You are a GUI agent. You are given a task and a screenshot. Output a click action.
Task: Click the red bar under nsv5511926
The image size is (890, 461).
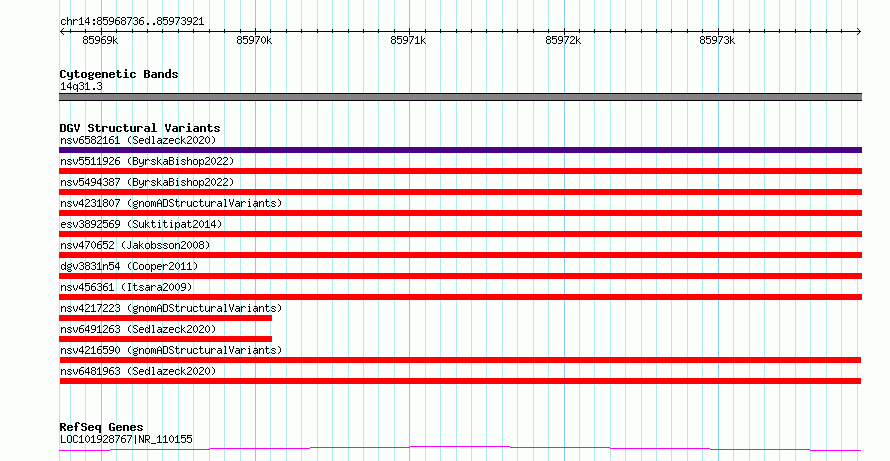click(x=460, y=171)
